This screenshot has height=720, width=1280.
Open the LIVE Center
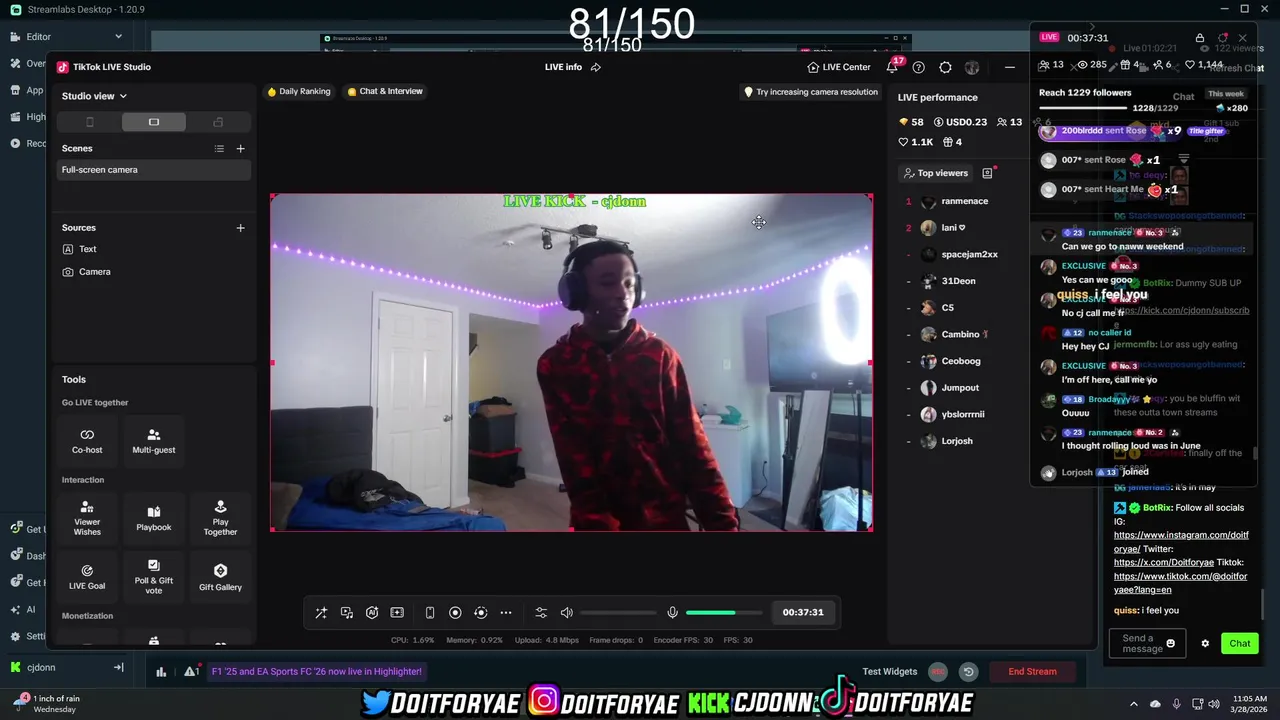pyautogui.click(x=839, y=67)
